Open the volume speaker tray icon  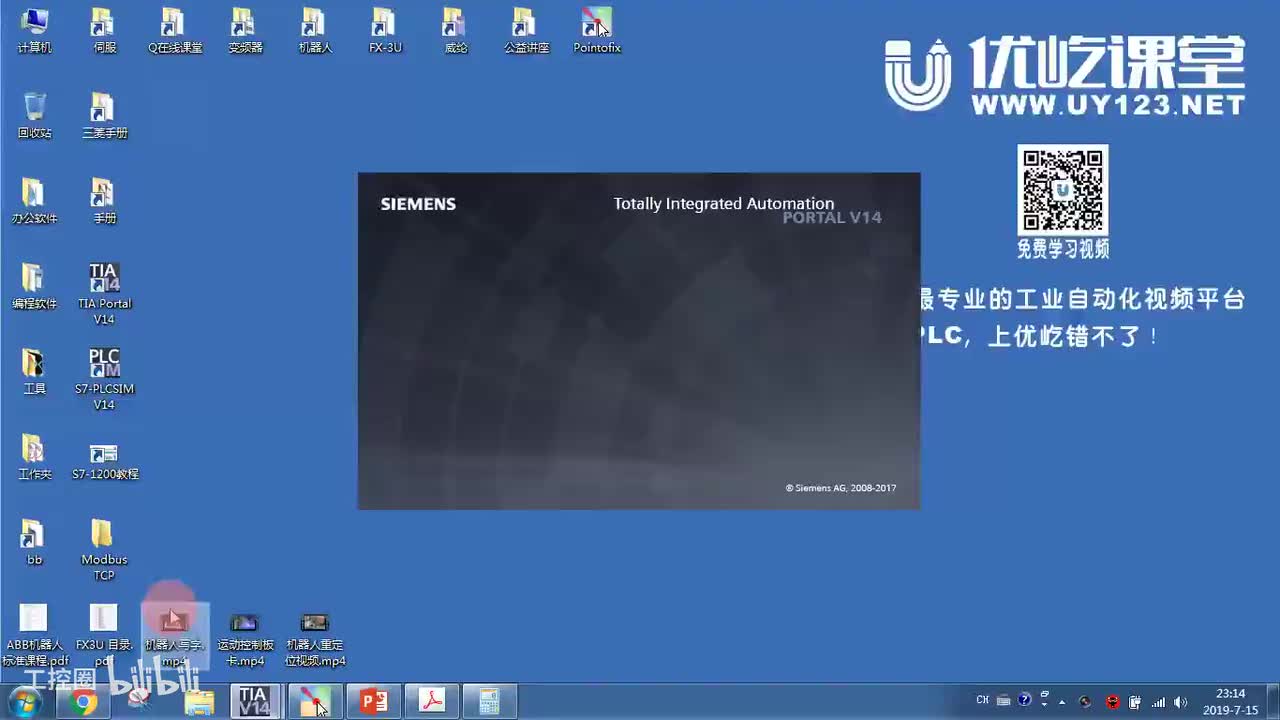tap(1181, 702)
